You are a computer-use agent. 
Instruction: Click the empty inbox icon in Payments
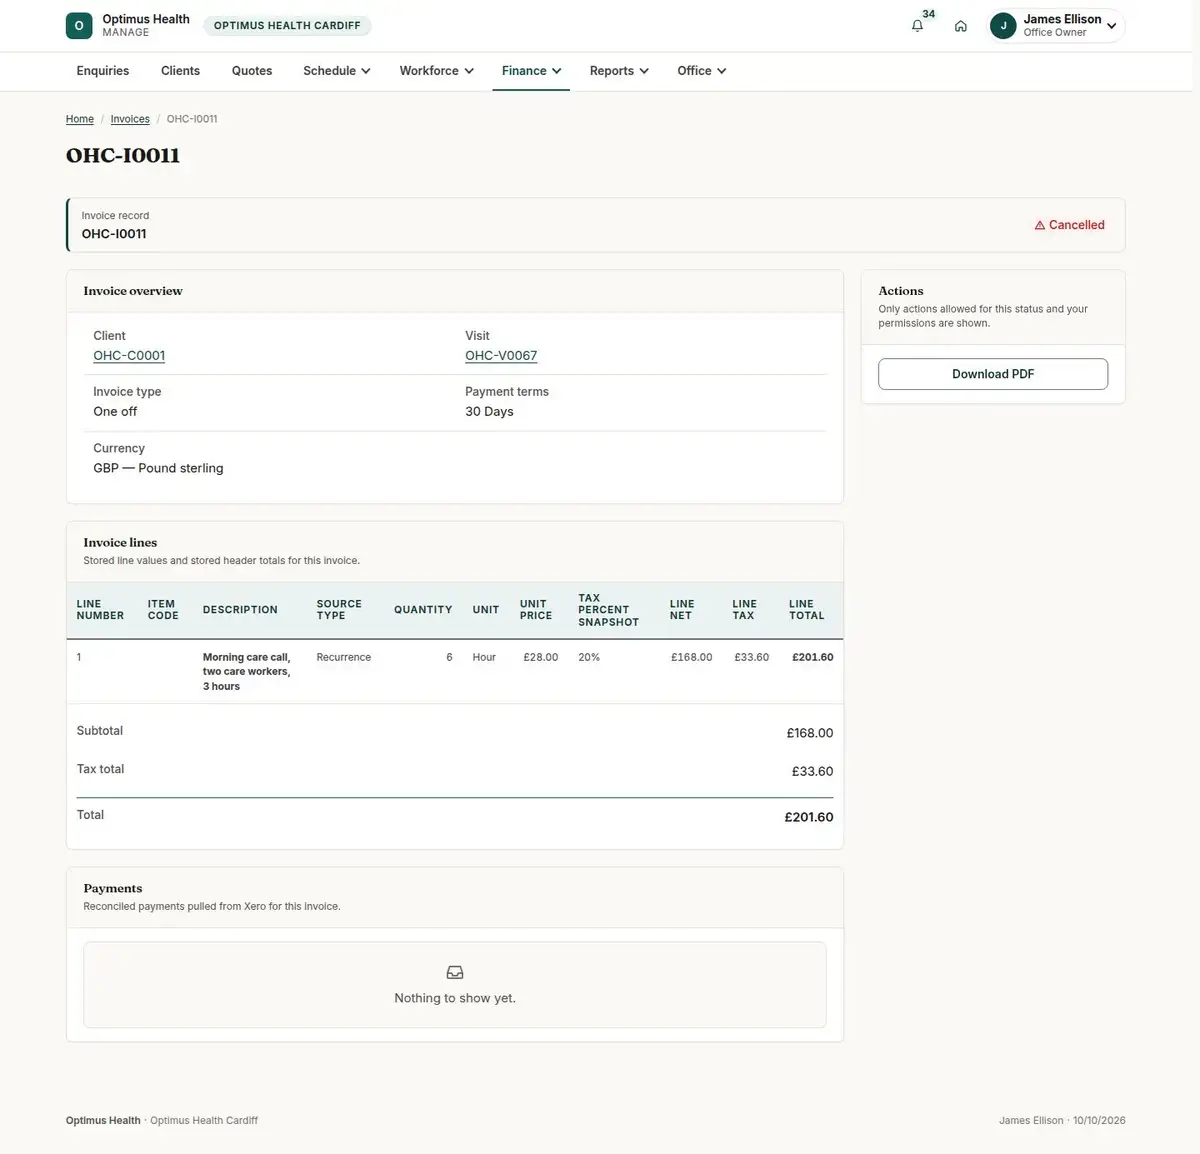(455, 972)
